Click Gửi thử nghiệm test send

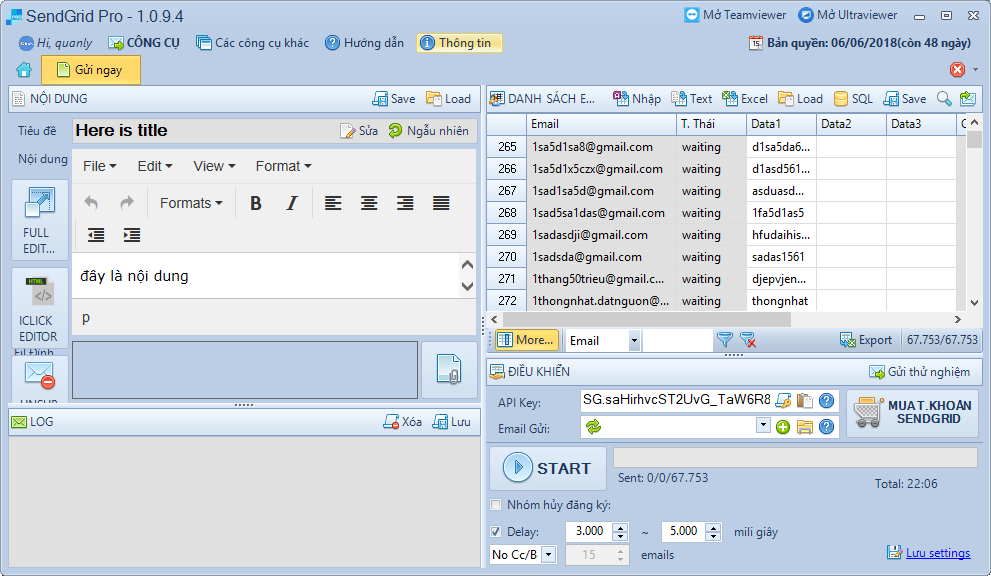920,372
